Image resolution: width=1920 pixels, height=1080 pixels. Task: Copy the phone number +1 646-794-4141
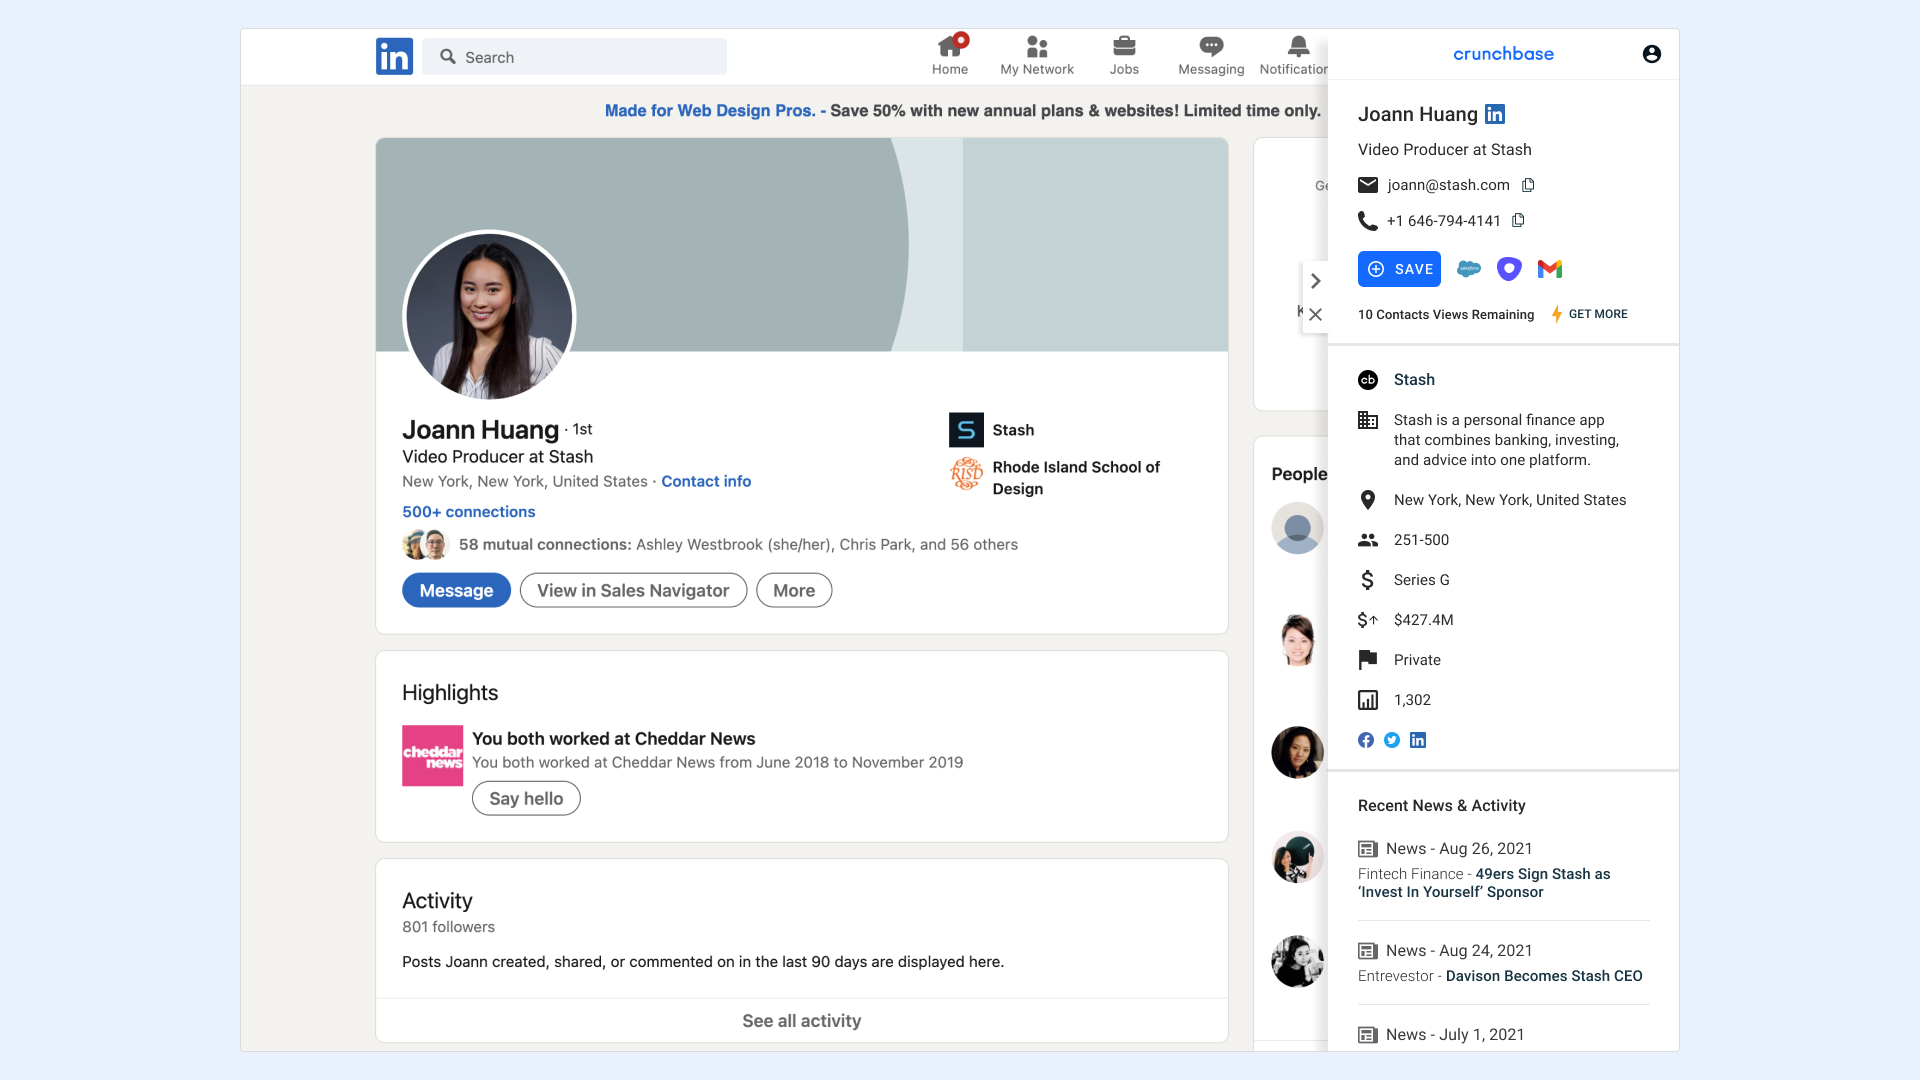click(1518, 220)
